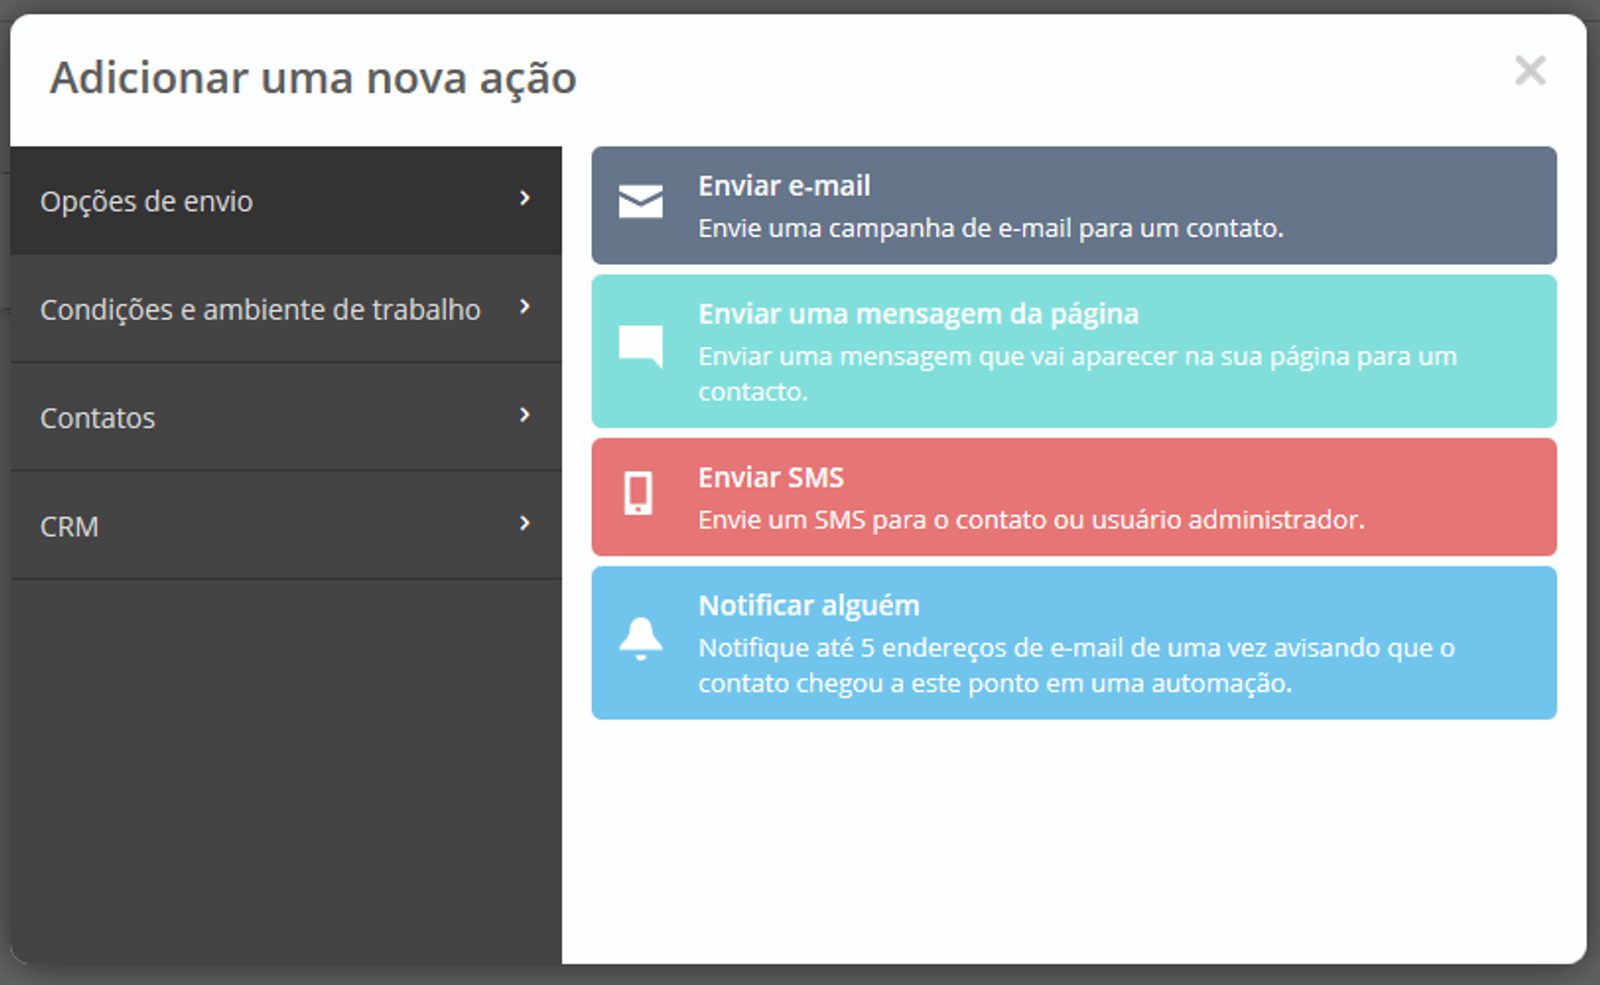Choose the Enviar e-mail action title

click(x=784, y=186)
